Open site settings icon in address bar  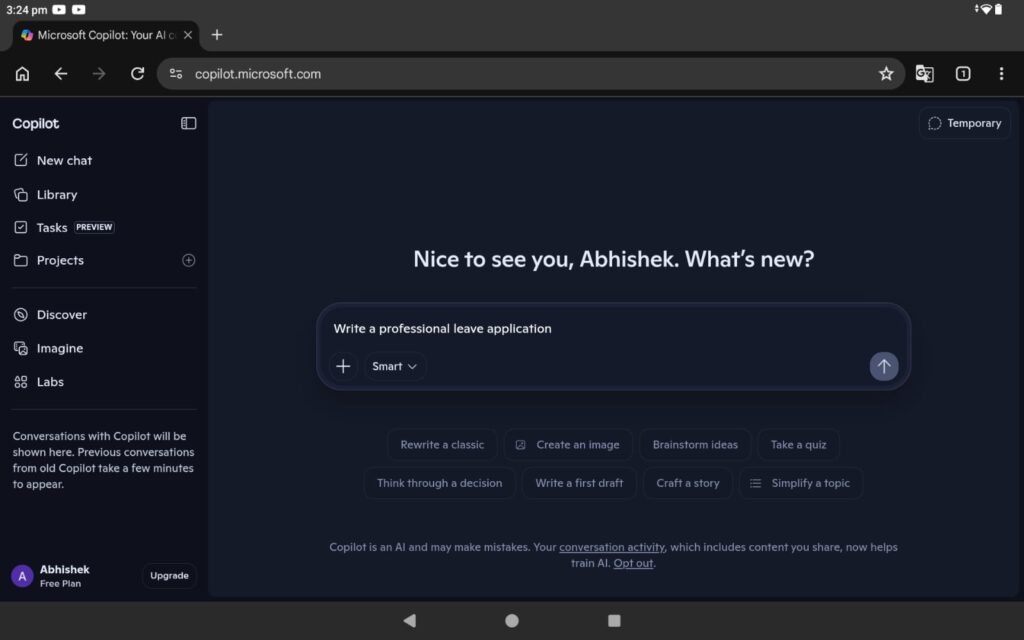176,74
